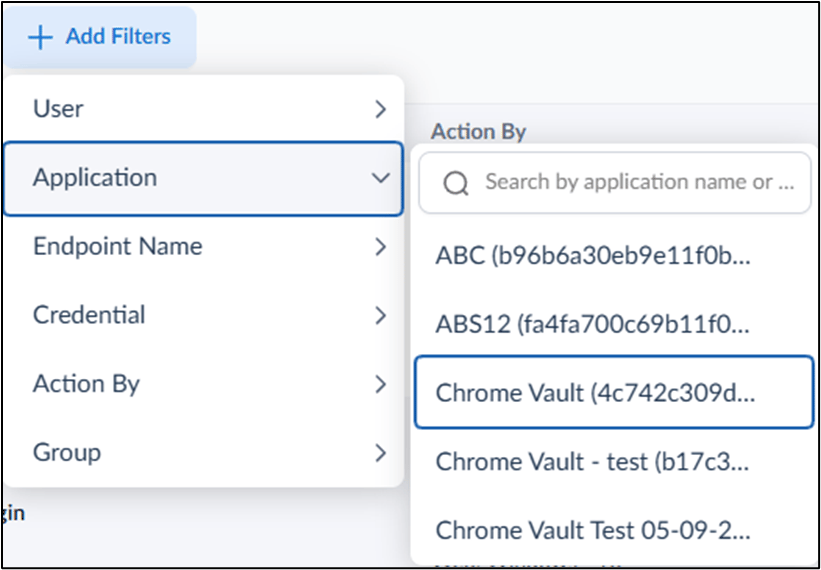Choose Group filter option
Viewport: 821px width, 570px height.
[204, 453]
